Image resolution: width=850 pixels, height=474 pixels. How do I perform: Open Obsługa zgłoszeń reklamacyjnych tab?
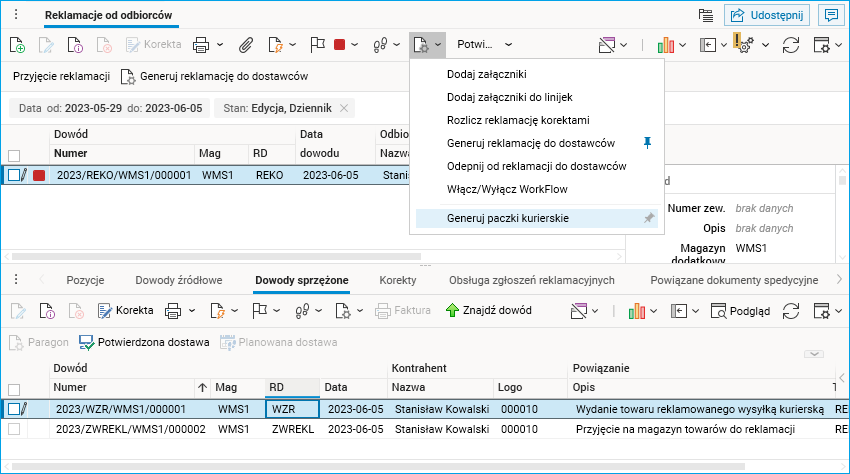click(x=532, y=280)
